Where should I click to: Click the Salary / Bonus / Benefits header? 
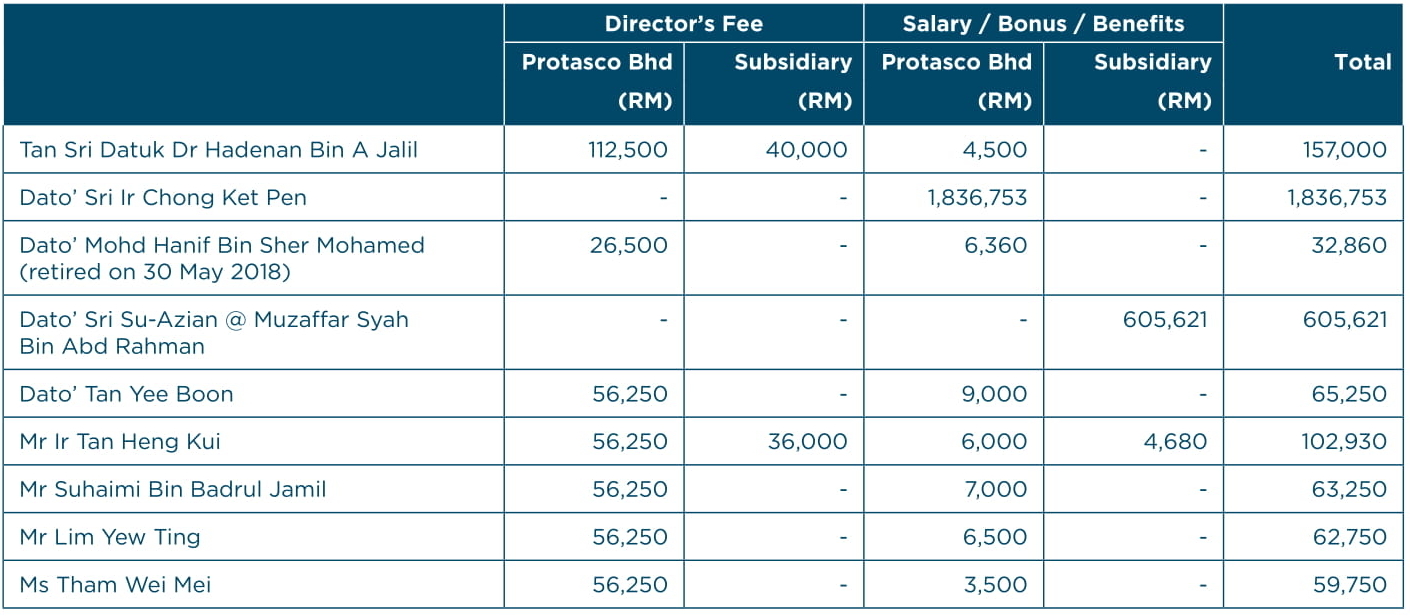click(1043, 24)
